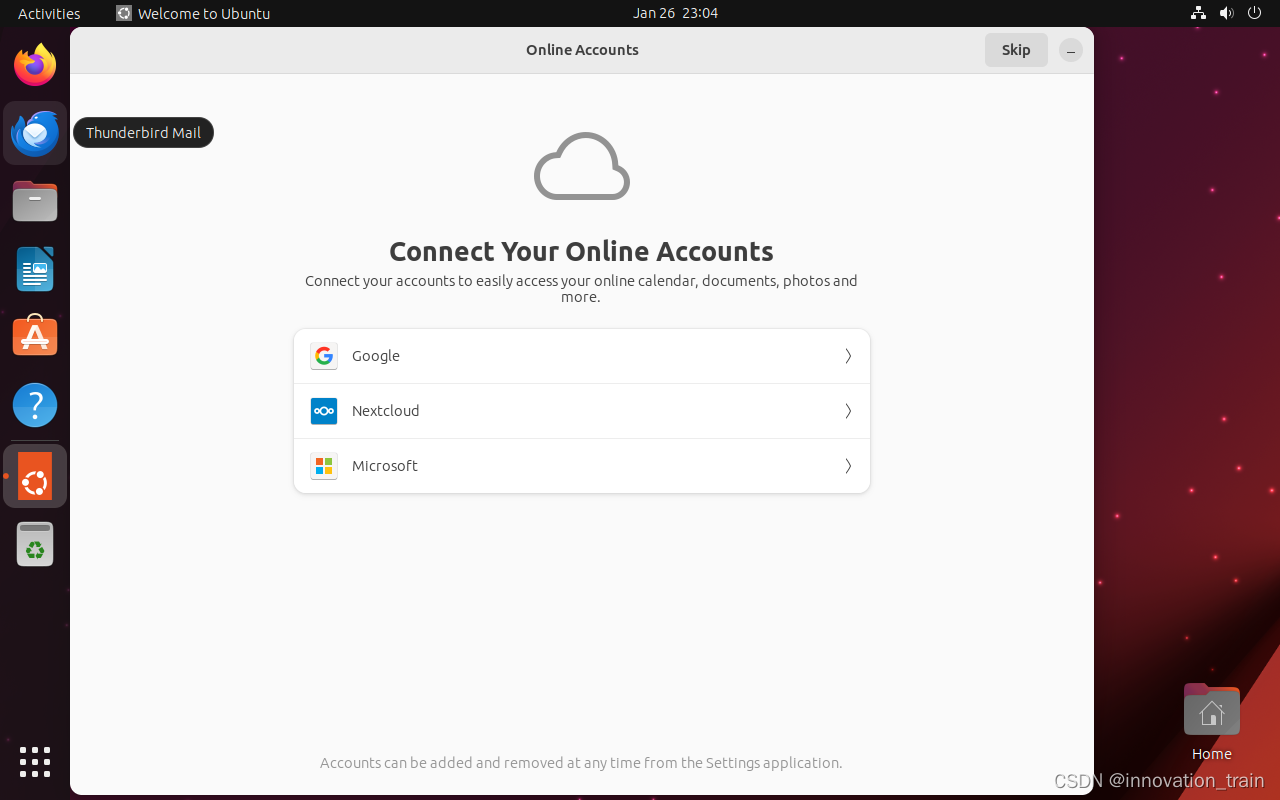This screenshot has width=1280, height=800.
Task: Open the Files application from the dock
Action: tap(35, 200)
